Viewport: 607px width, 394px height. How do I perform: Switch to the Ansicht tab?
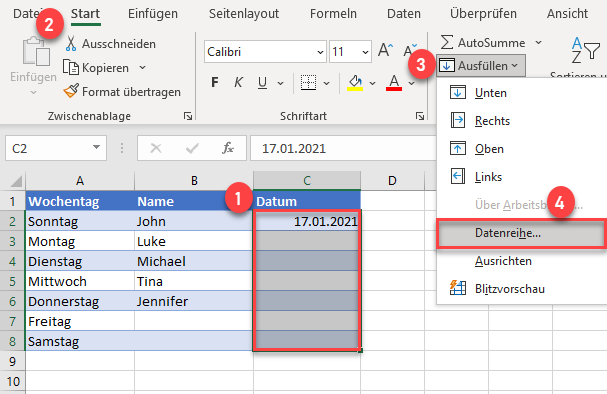click(567, 14)
